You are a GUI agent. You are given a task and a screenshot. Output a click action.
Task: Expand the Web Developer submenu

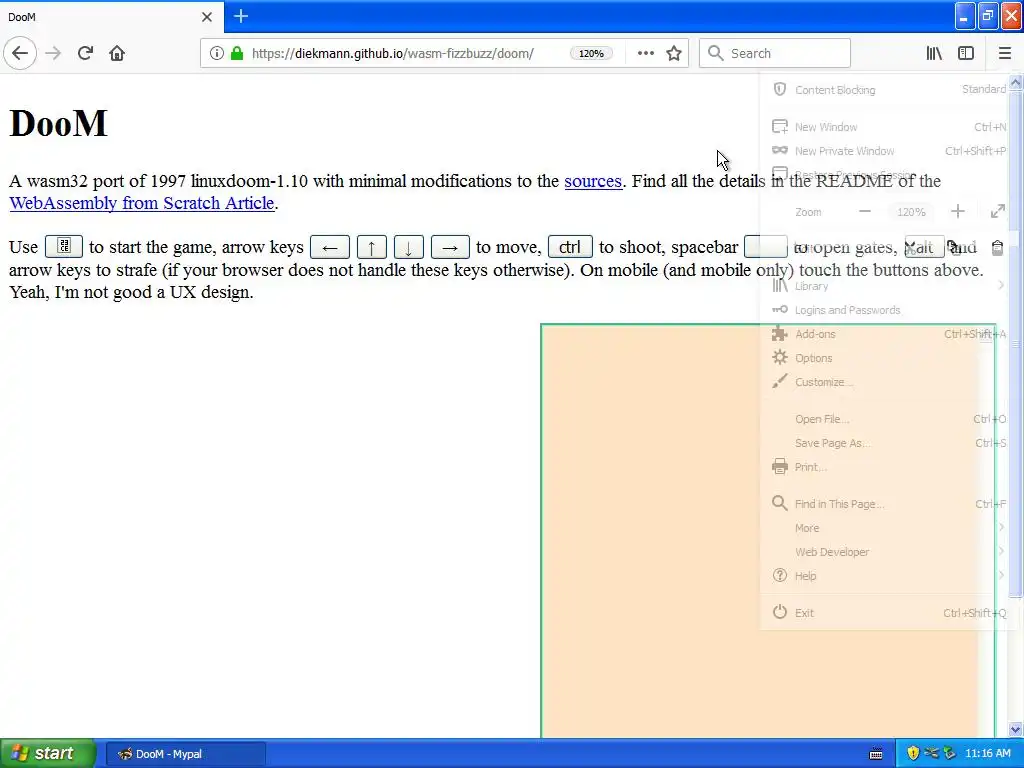click(x=889, y=552)
